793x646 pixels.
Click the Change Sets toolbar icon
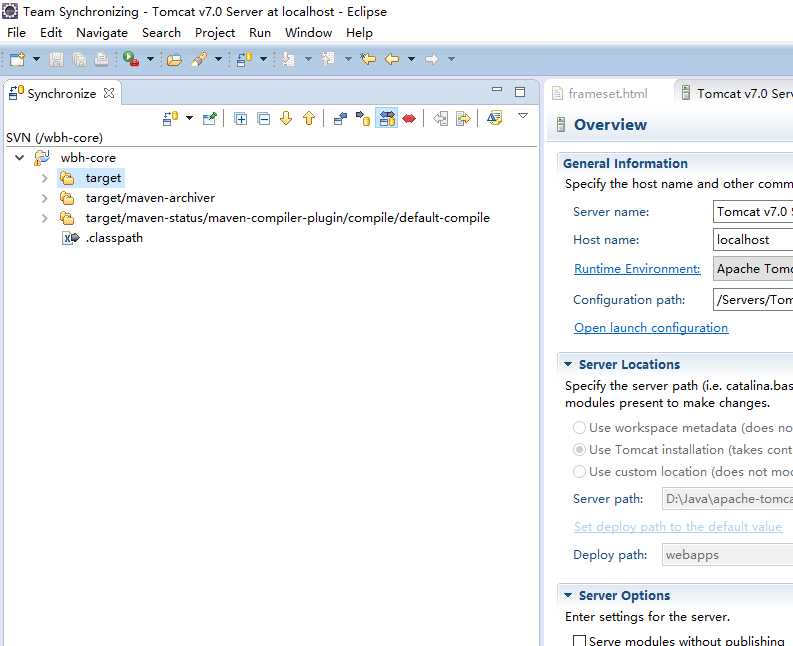[x=494, y=118]
